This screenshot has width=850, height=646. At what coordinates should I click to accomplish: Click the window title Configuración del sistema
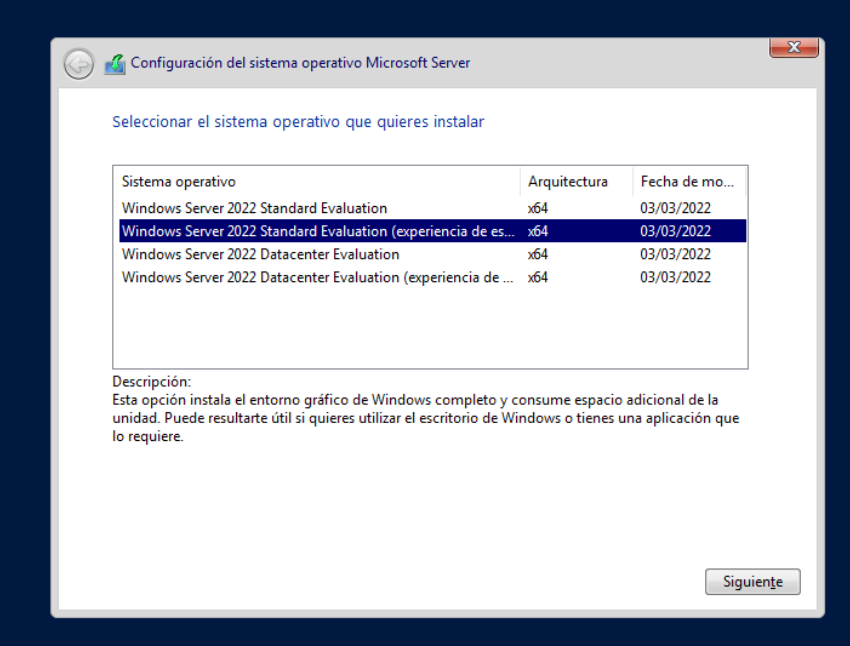(300, 63)
